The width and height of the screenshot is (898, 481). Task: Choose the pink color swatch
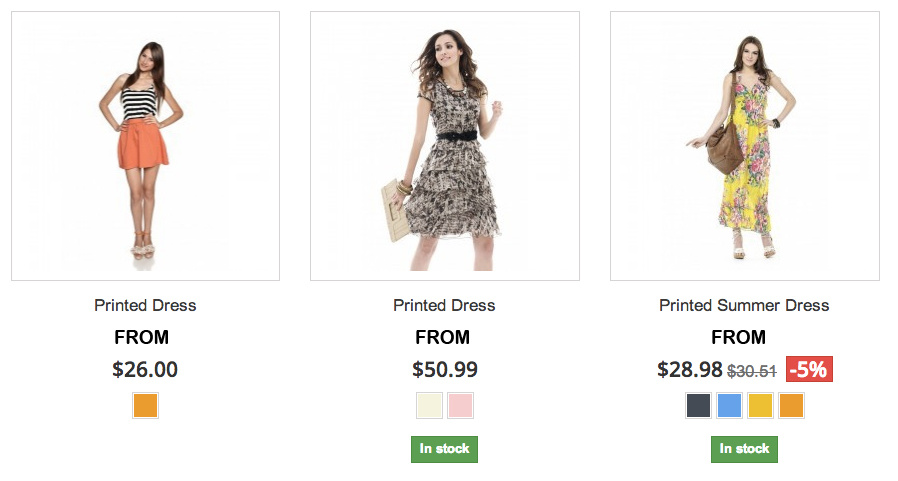(460, 406)
